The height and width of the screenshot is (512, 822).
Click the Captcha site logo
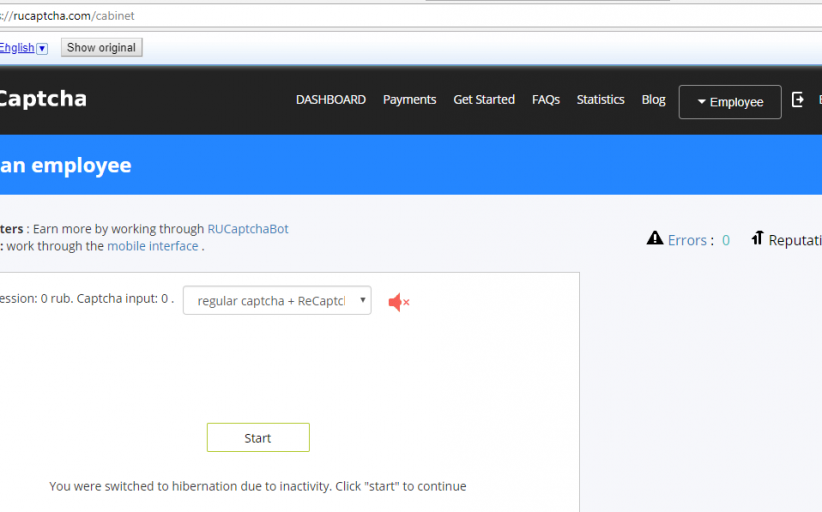pyautogui.click(x=42, y=99)
